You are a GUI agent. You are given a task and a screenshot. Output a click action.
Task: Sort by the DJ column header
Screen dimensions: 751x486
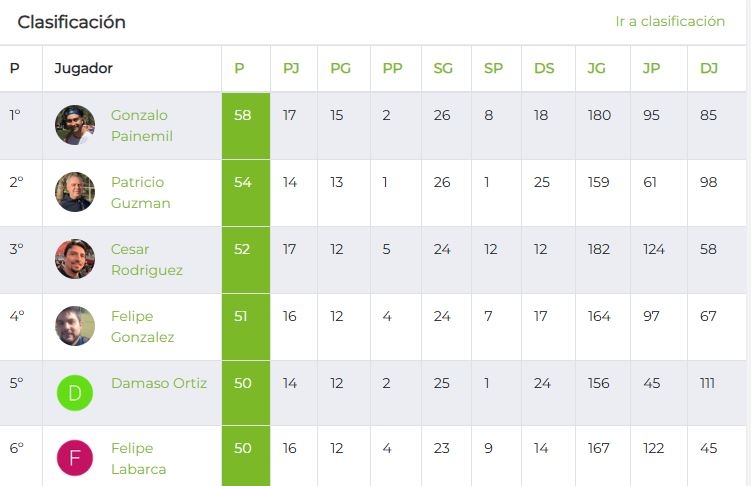click(x=709, y=68)
